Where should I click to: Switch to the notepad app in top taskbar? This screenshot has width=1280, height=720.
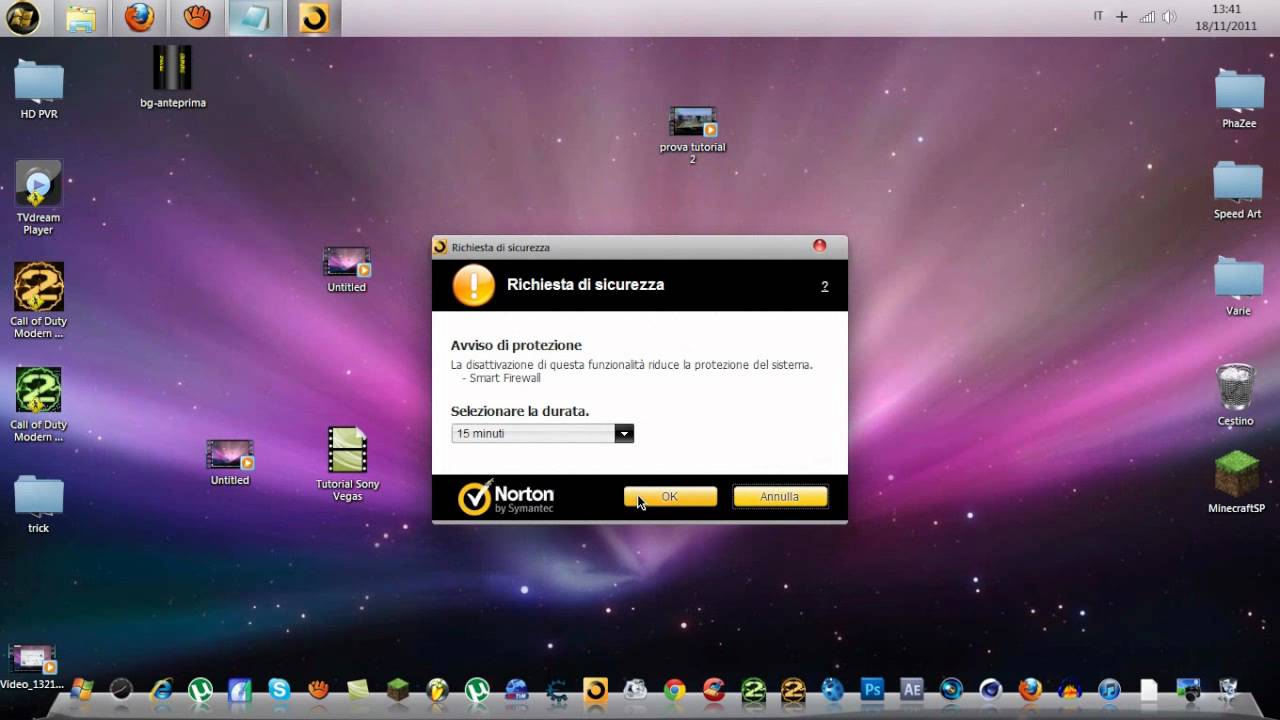click(255, 17)
